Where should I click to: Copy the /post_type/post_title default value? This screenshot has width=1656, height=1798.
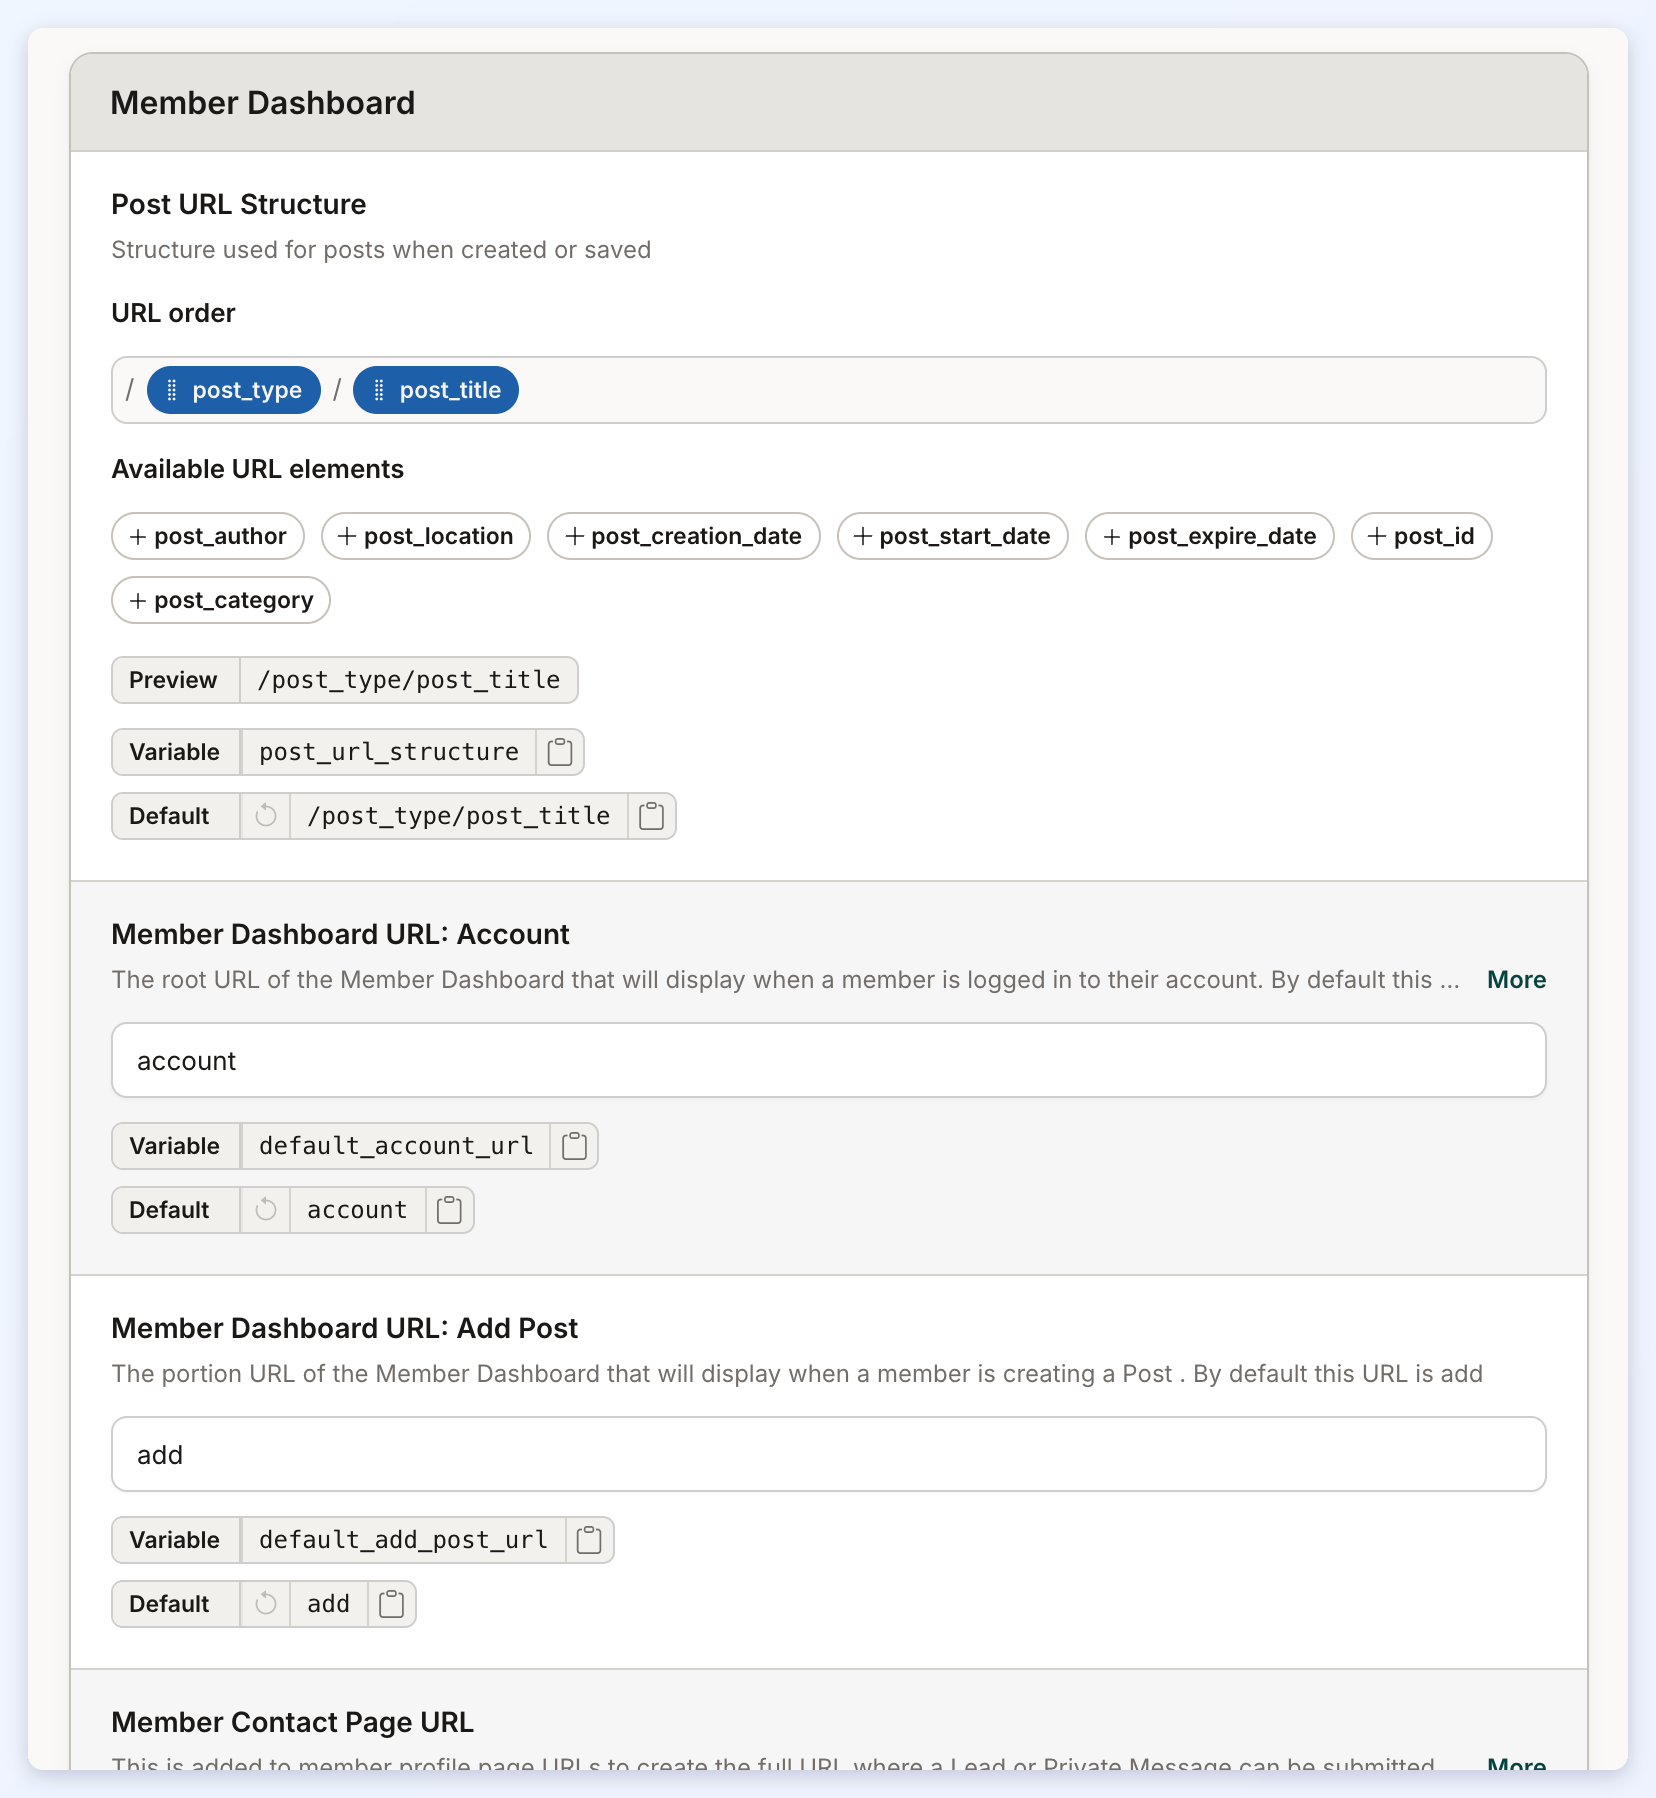coord(651,816)
